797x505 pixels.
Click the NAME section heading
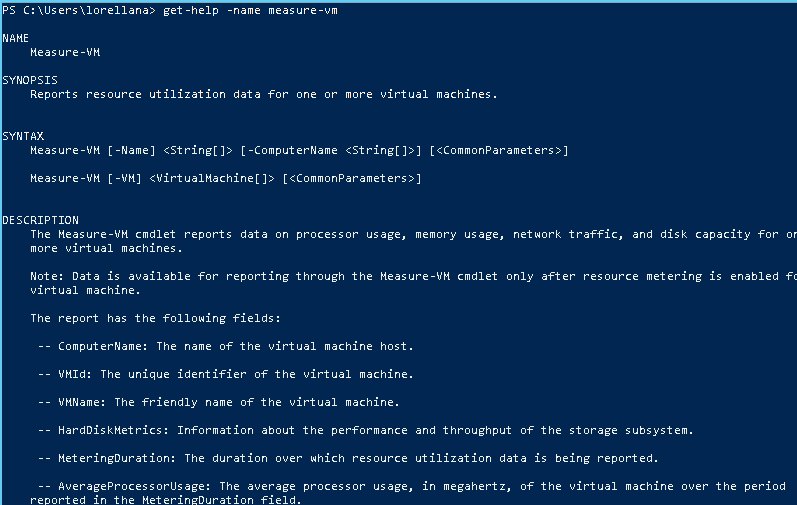click(x=16, y=38)
